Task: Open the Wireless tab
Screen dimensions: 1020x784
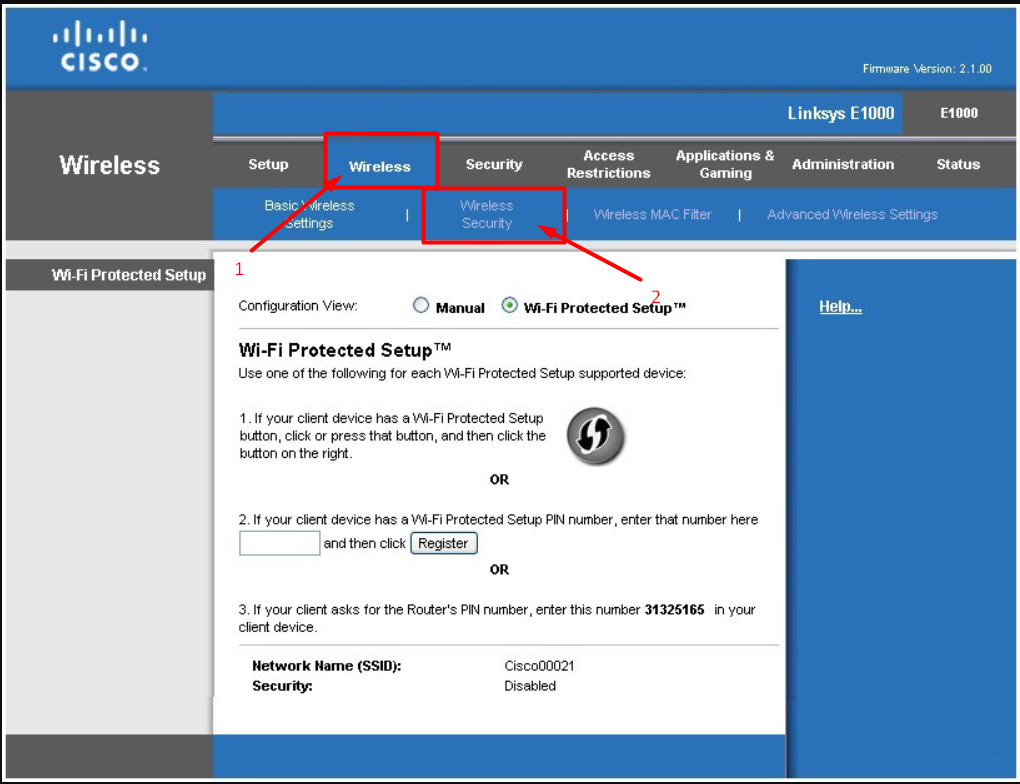Action: click(380, 167)
